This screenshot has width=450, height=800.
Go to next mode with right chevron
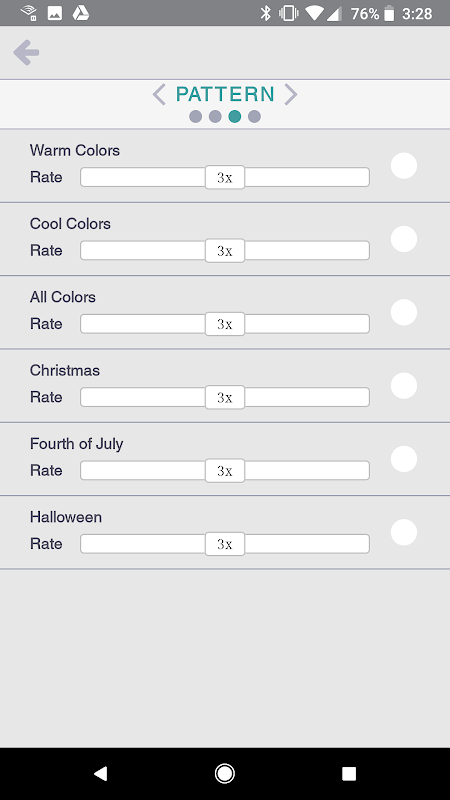point(291,94)
